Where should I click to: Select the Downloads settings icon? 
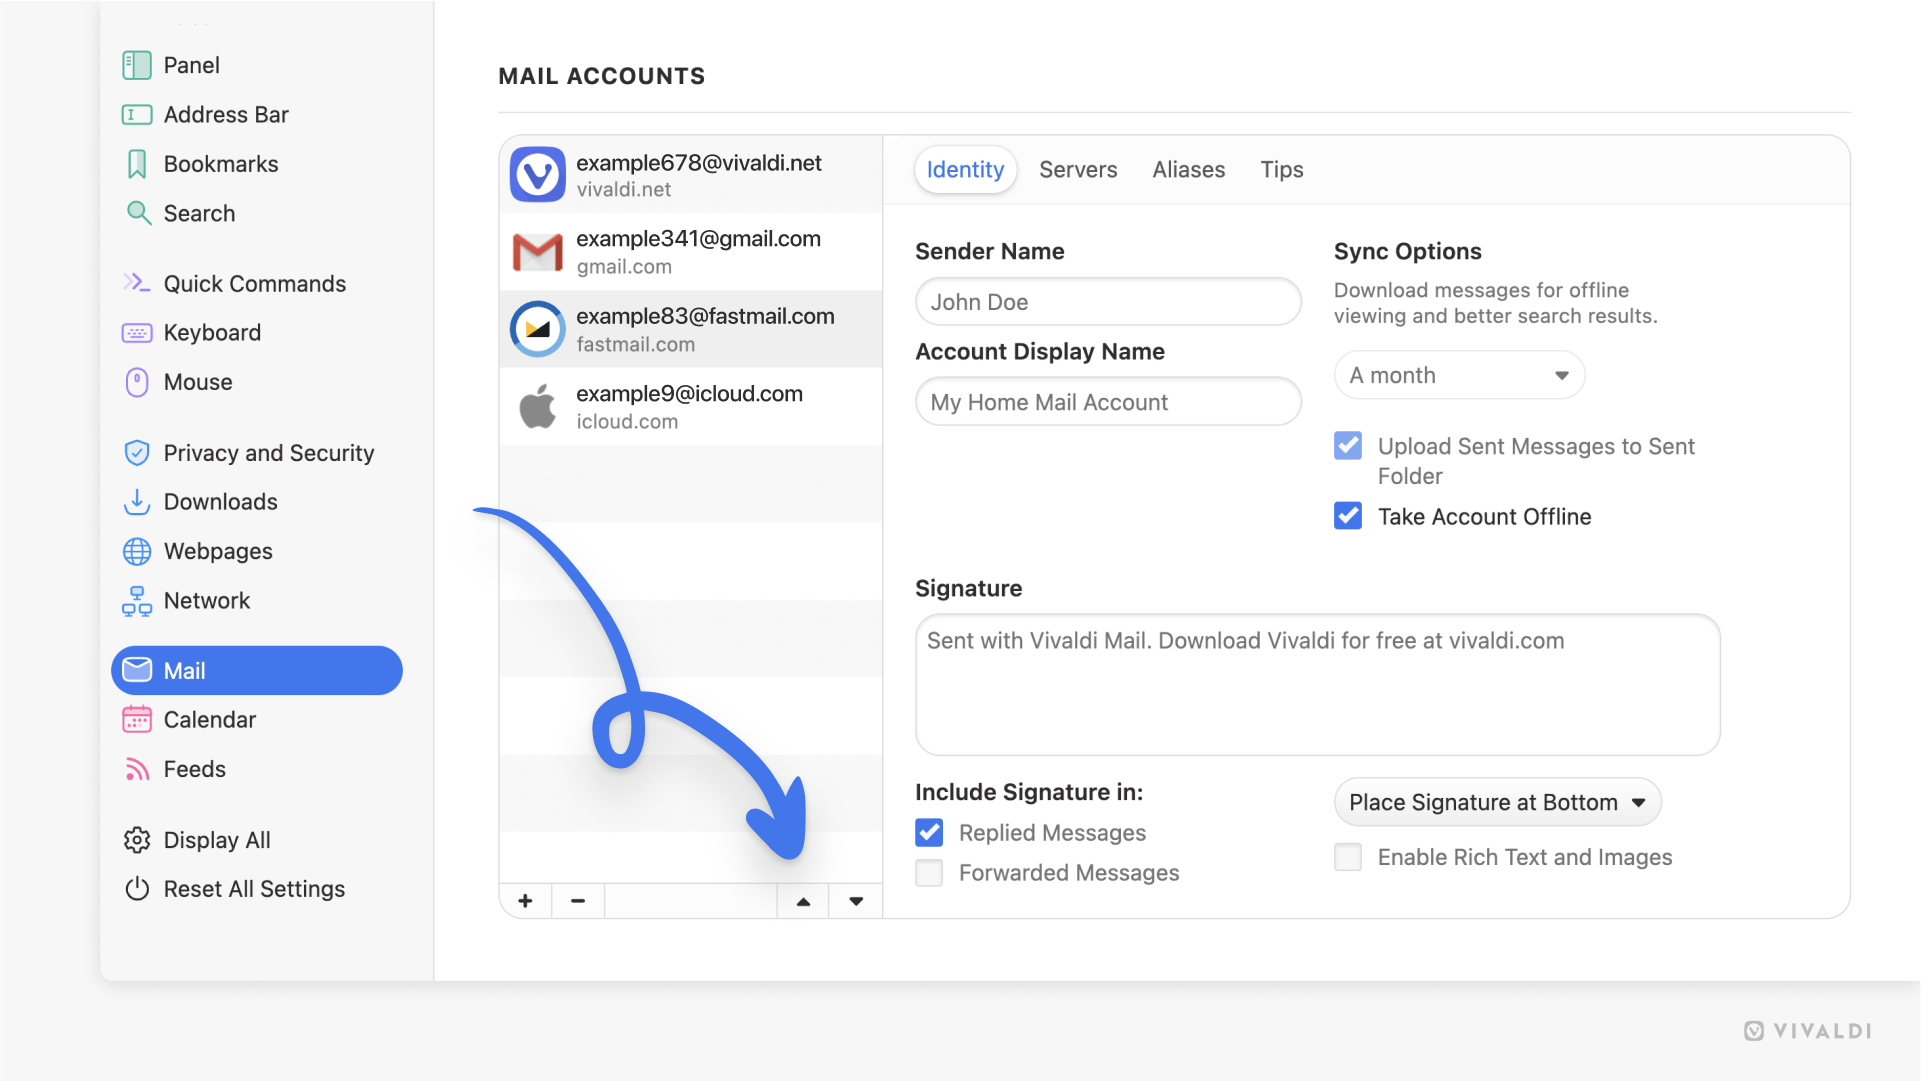click(135, 502)
